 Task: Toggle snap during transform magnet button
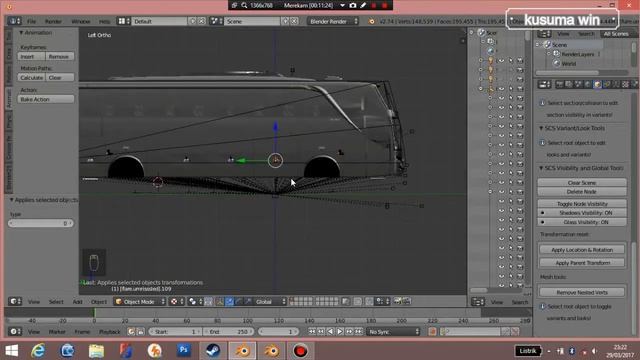(x=369, y=302)
